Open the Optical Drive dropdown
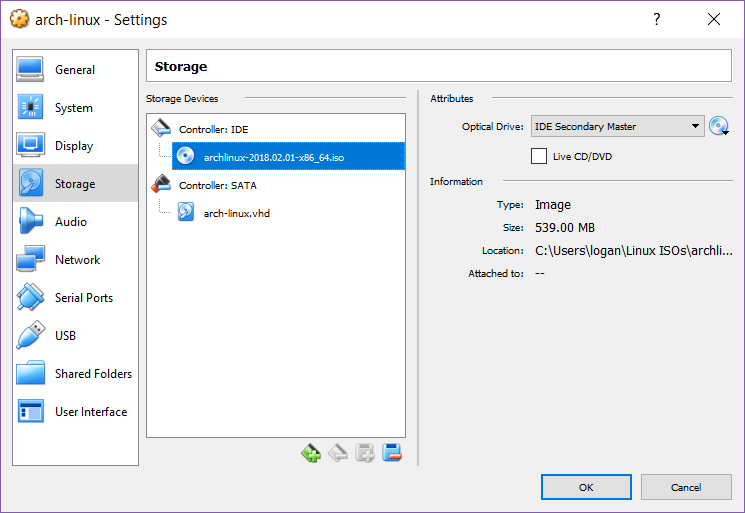Image resolution: width=745 pixels, height=513 pixels. pyautogui.click(x=617, y=126)
